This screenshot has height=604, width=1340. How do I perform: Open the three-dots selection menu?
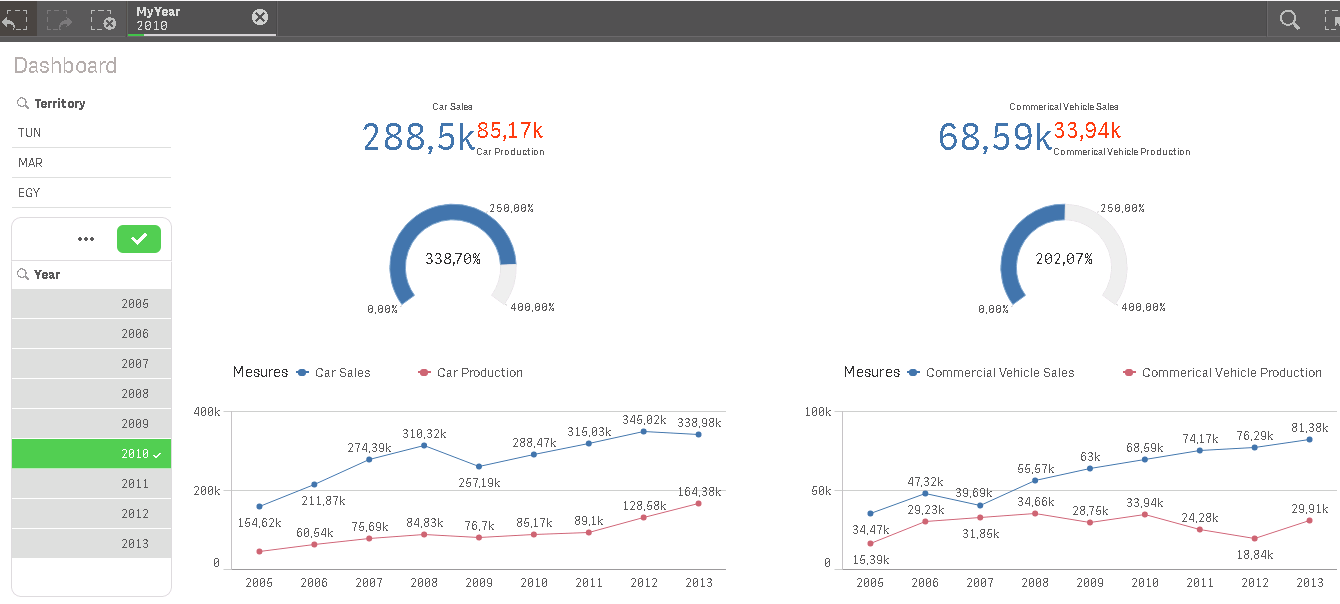[86, 239]
